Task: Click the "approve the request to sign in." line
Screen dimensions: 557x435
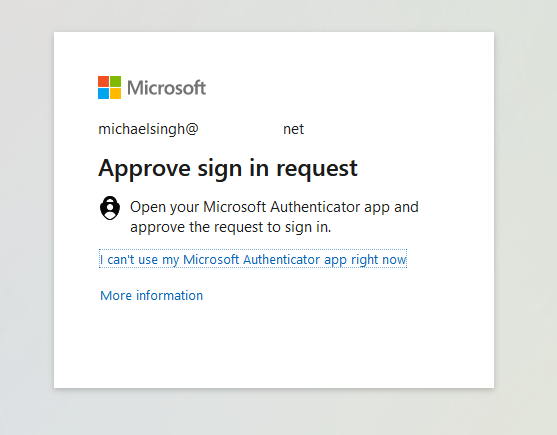Action: tap(231, 227)
